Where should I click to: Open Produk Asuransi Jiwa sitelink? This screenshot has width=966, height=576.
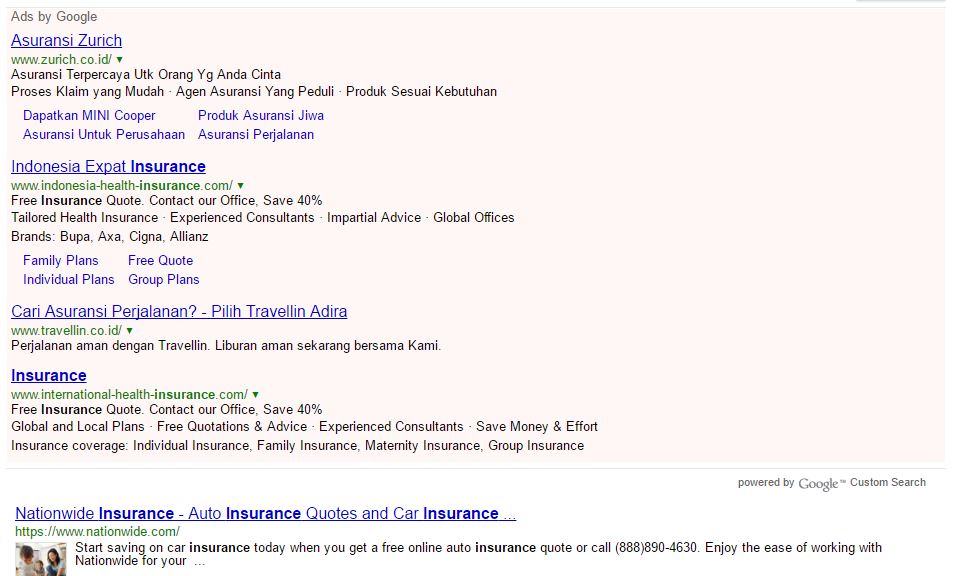click(x=261, y=116)
